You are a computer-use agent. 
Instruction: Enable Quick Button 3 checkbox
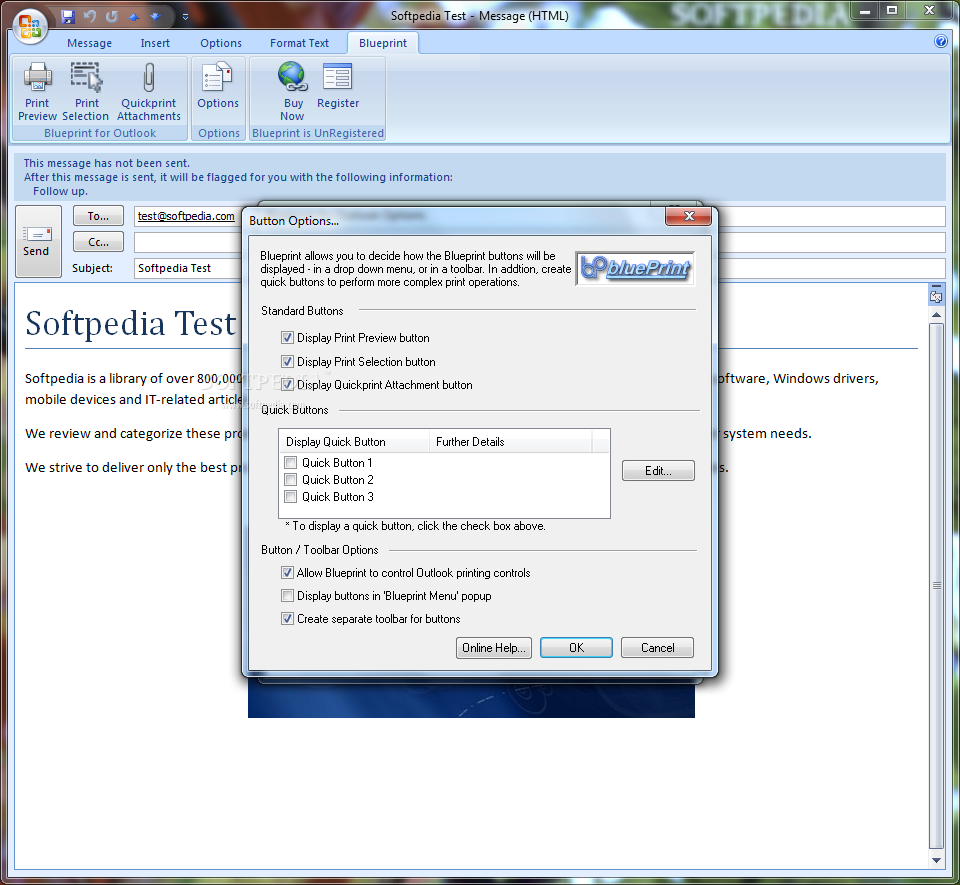[x=291, y=496]
